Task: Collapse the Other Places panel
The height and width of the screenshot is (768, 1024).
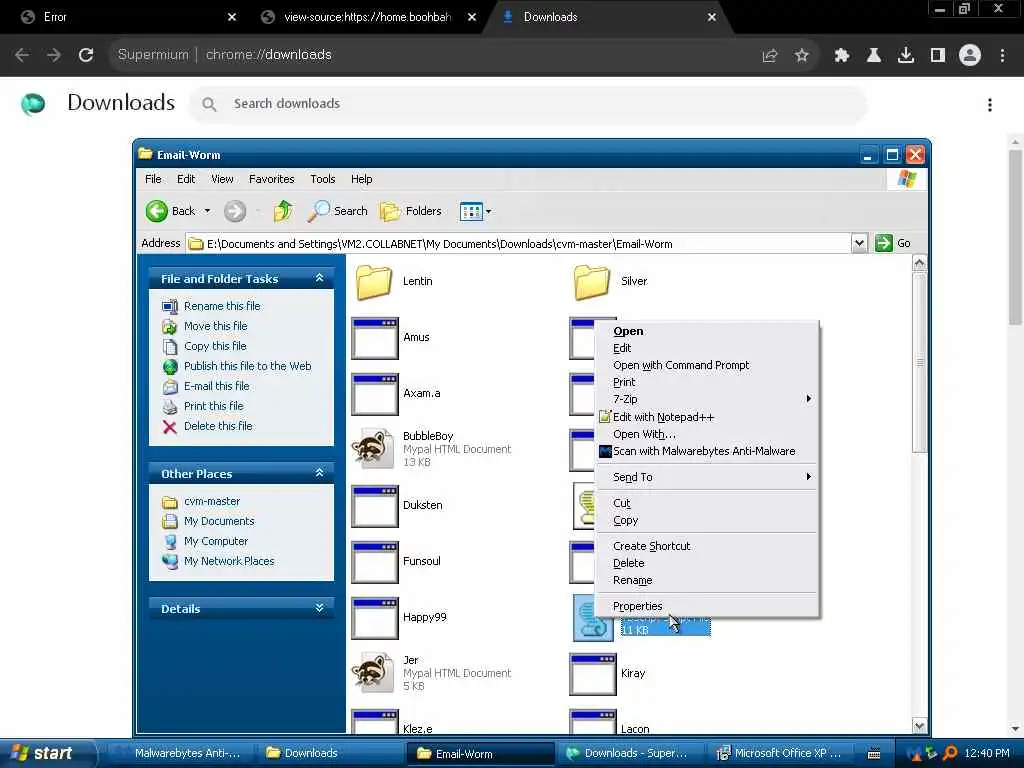Action: [319, 473]
